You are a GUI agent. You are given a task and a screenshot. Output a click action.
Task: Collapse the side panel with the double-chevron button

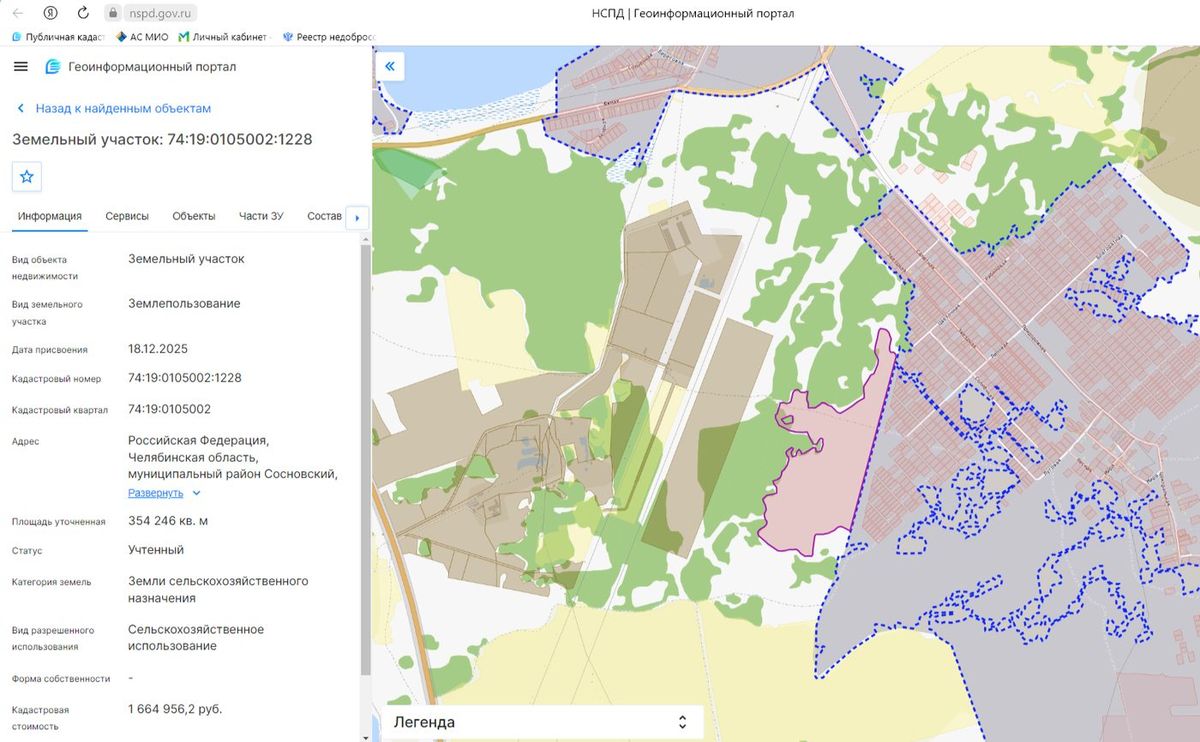pyautogui.click(x=390, y=67)
